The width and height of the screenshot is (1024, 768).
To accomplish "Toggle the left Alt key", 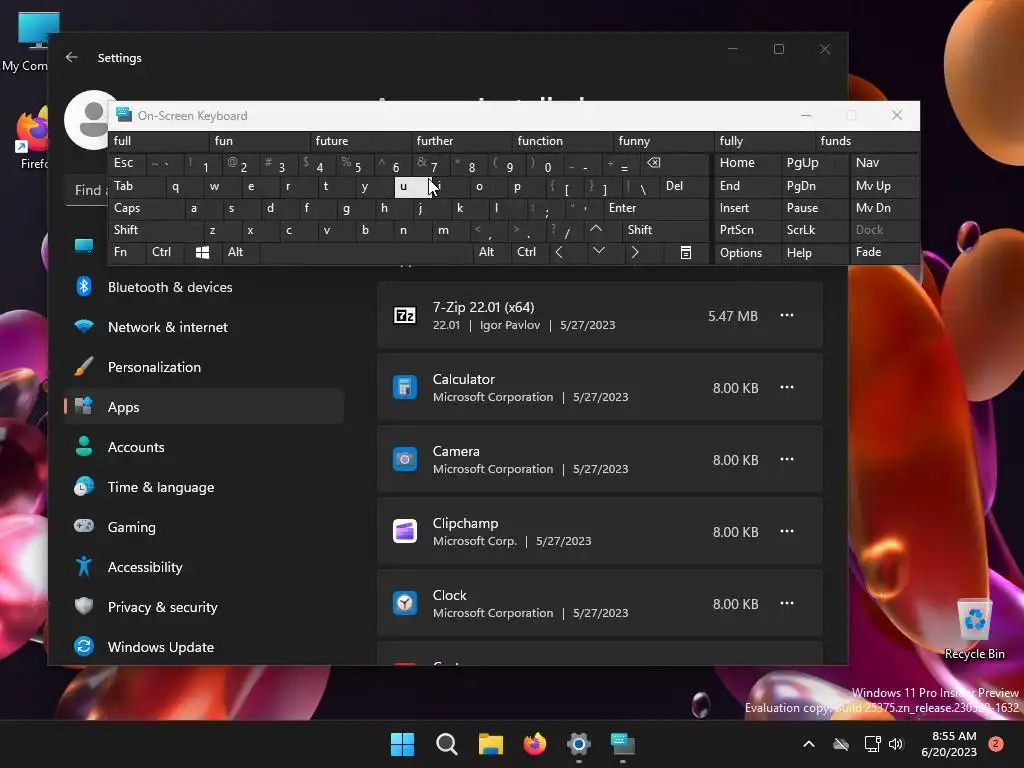I will 240,253.
